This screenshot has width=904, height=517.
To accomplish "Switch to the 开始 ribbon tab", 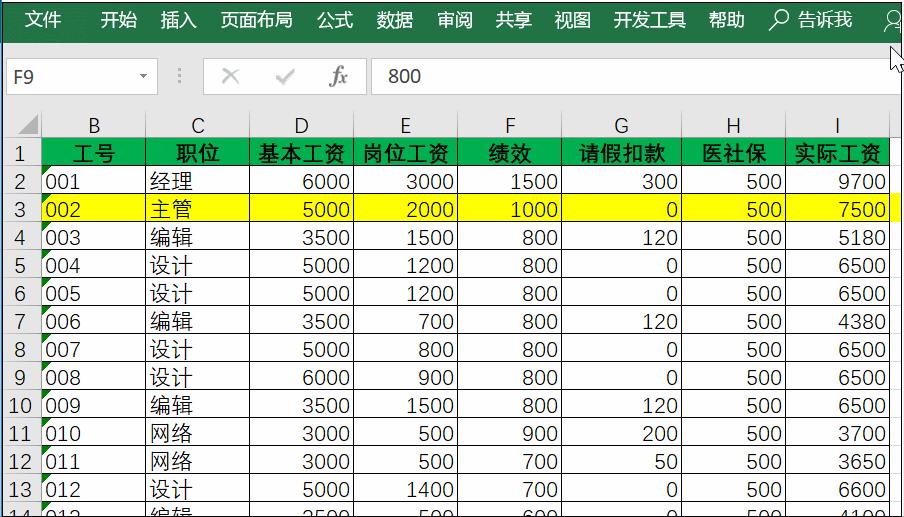I will point(119,20).
